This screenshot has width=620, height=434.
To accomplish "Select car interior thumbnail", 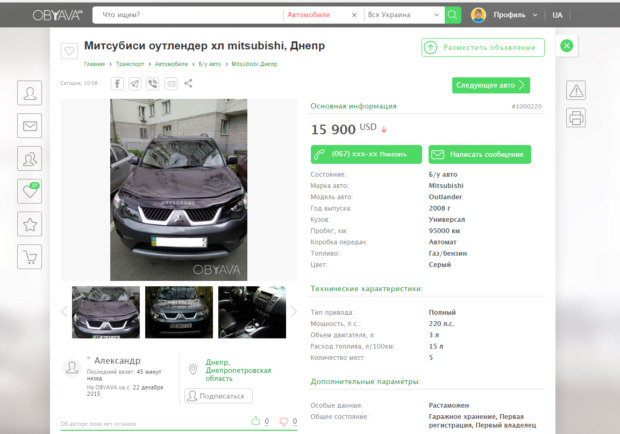I will 252,312.
